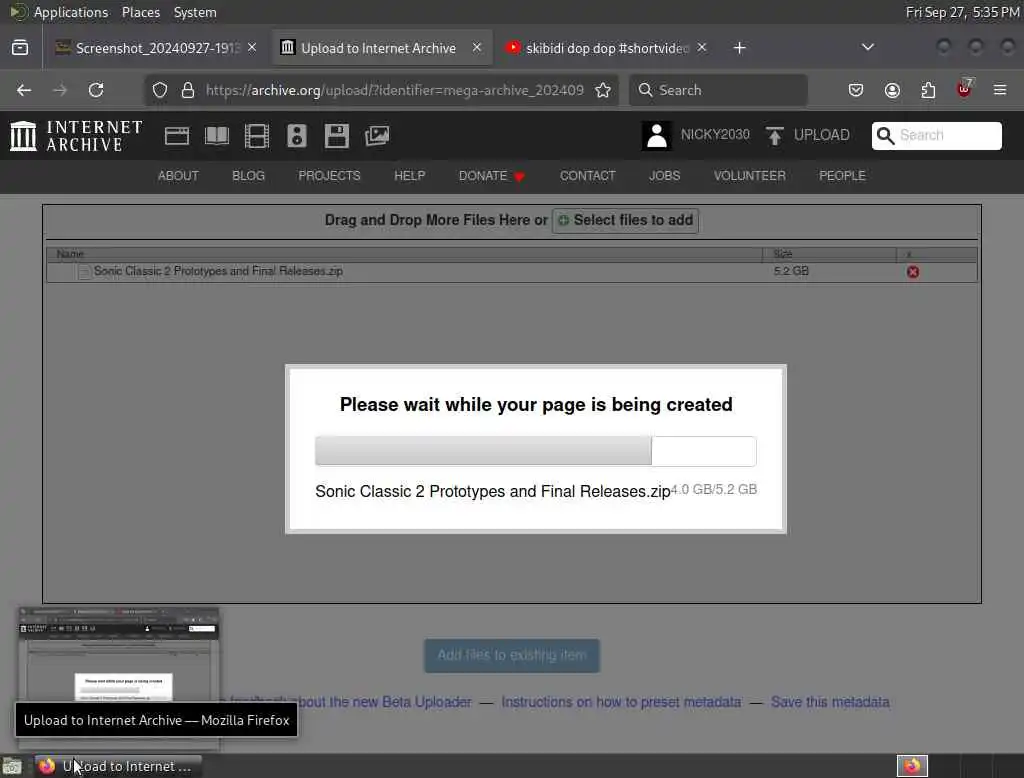Open Firefox View icon in the tab bar
This screenshot has height=778, width=1024.
pos(20,48)
